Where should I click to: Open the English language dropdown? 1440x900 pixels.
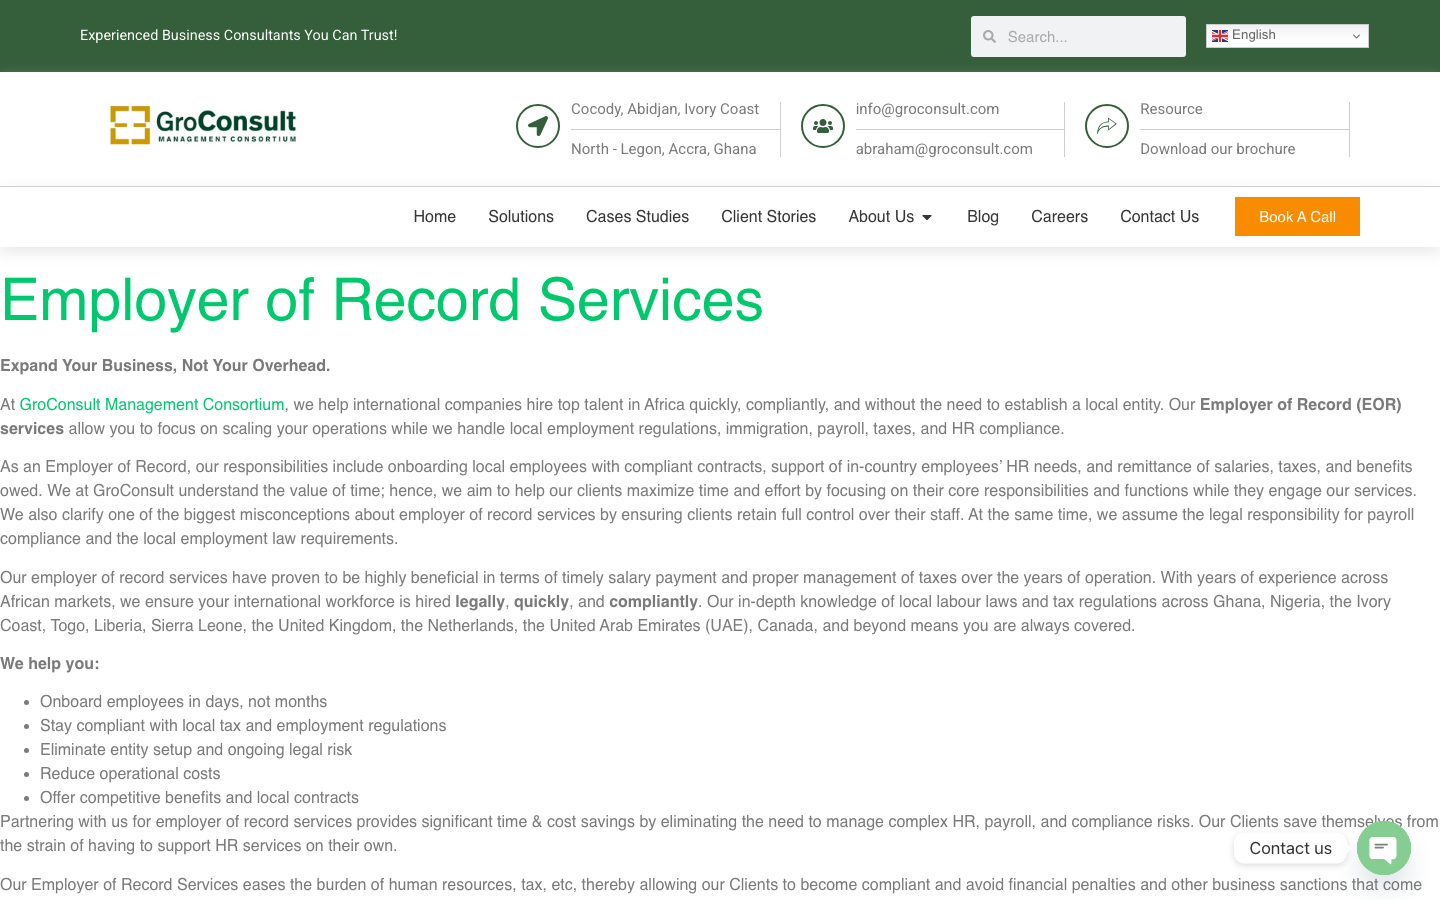click(x=1287, y=36)
